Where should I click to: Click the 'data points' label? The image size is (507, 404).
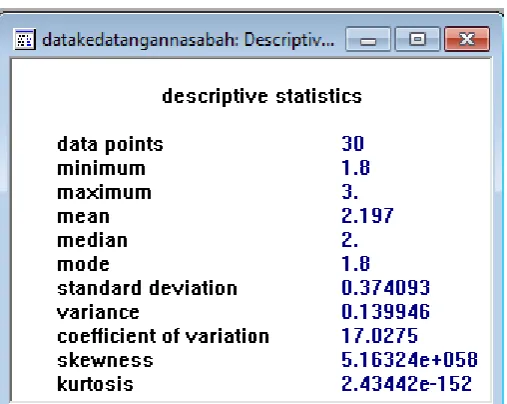pos(110,145)
